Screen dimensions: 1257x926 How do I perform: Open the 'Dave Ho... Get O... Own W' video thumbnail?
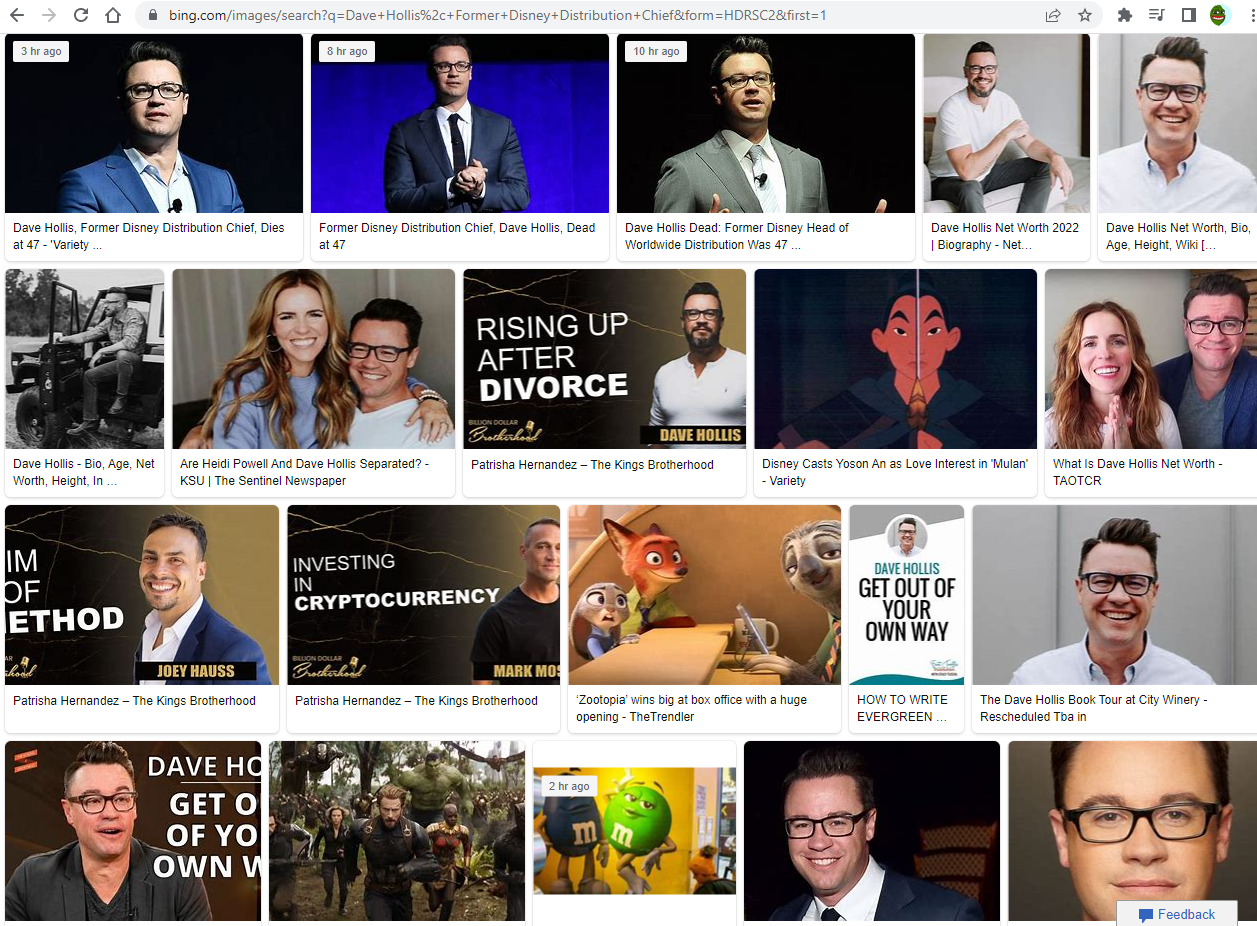point(133,831)
